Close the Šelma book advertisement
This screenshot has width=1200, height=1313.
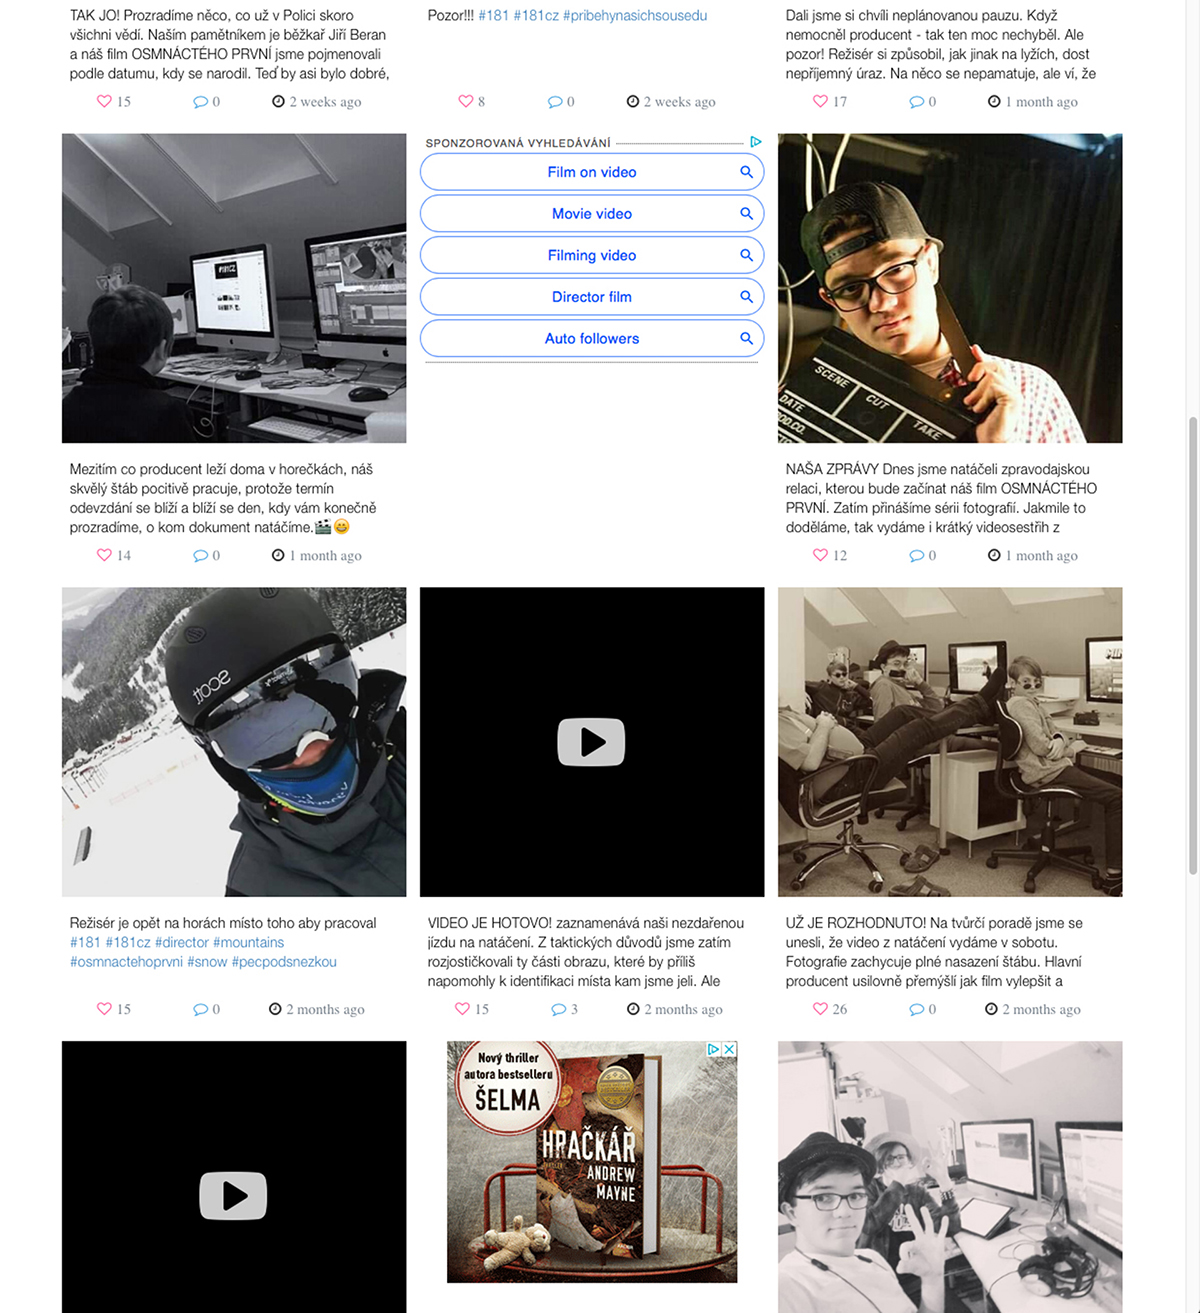tap(730, 1049)
